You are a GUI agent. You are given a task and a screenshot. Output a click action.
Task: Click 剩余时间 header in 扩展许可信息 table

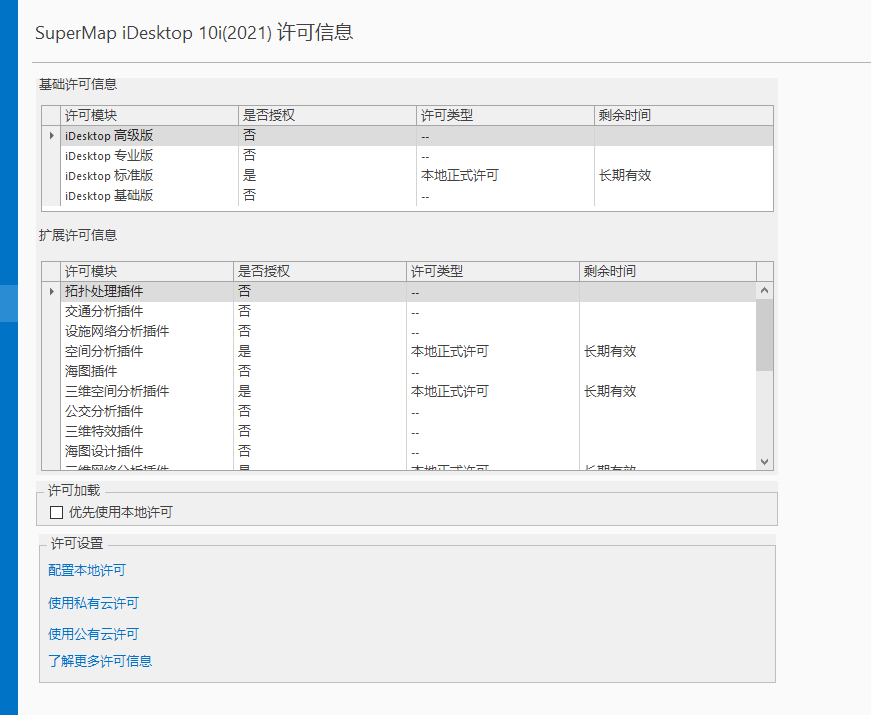click(668, 272)
